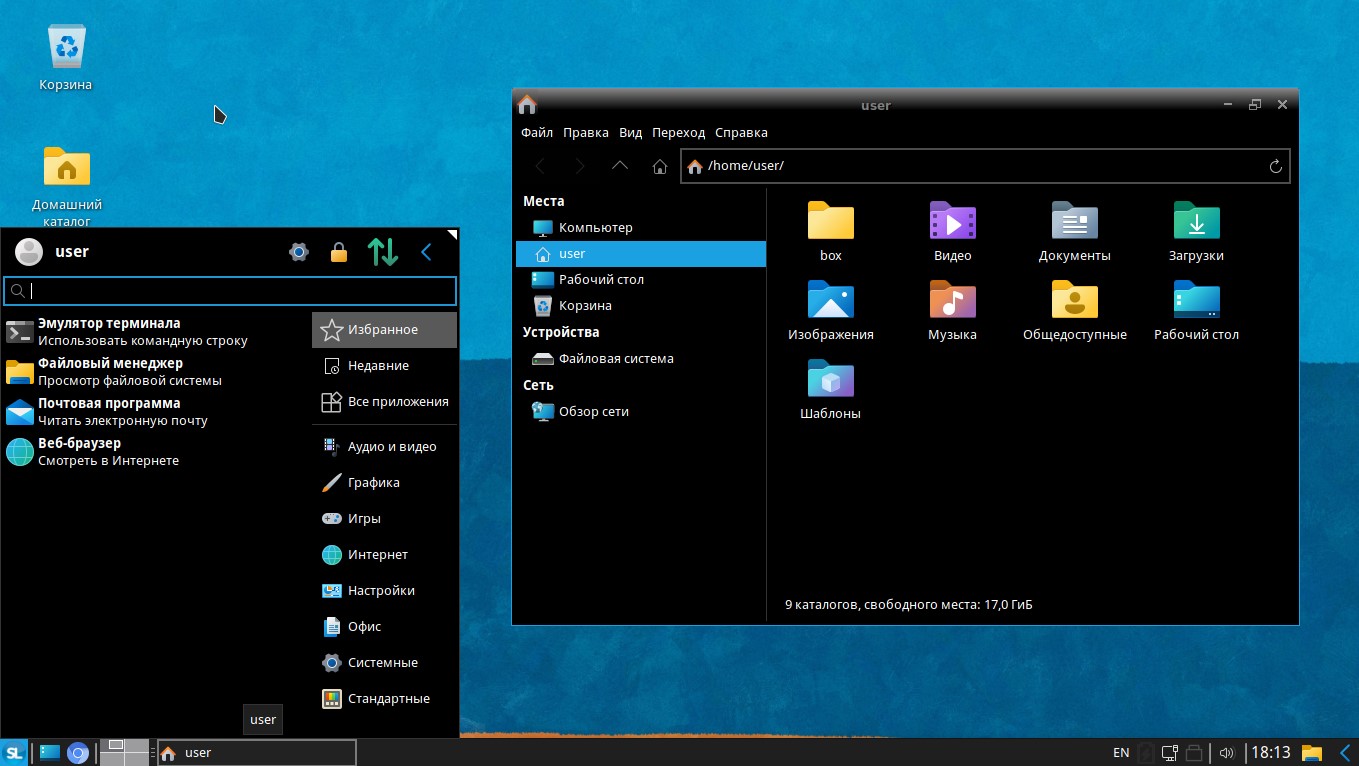Refresh the folder with the reload icon

[1275, 165]
